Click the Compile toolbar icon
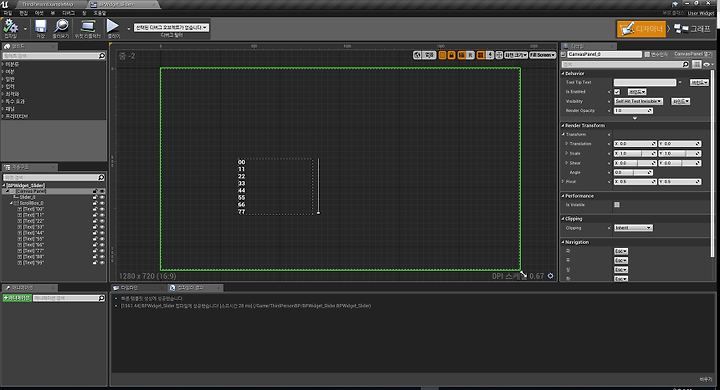This screenshot has height=390, width=720. (10, 27)
